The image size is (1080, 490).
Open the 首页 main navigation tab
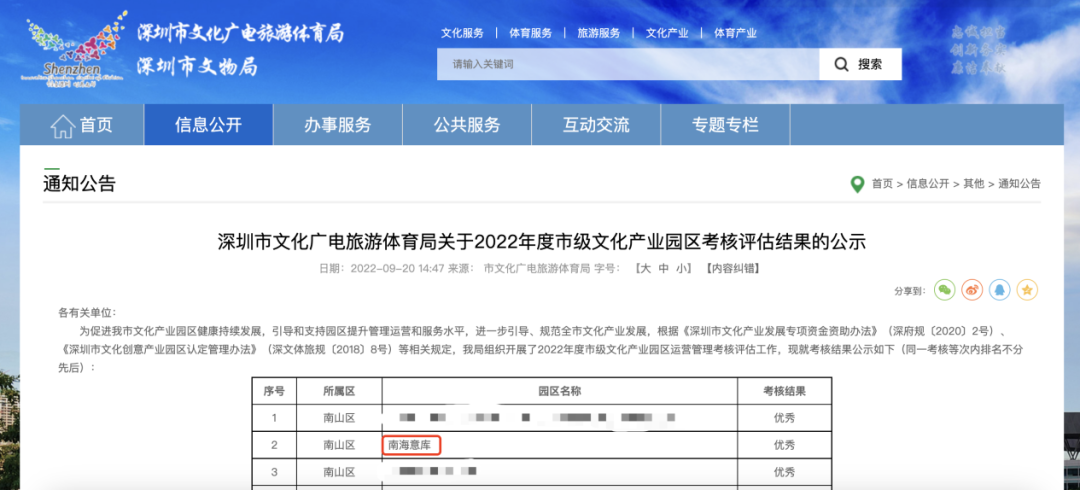tap(81, 125)
